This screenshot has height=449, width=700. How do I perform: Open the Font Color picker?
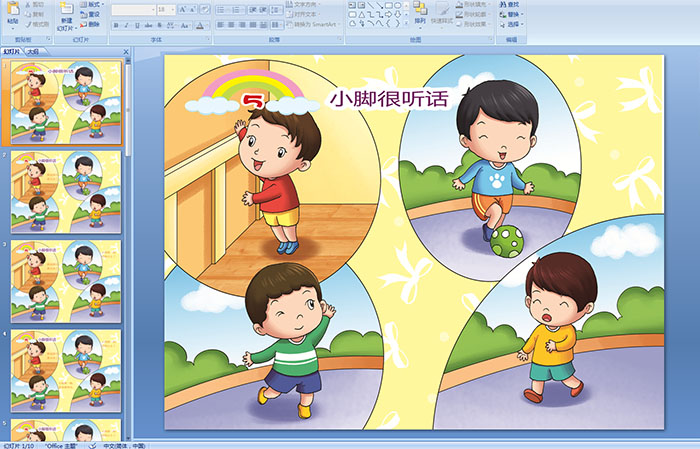(201, 25)
